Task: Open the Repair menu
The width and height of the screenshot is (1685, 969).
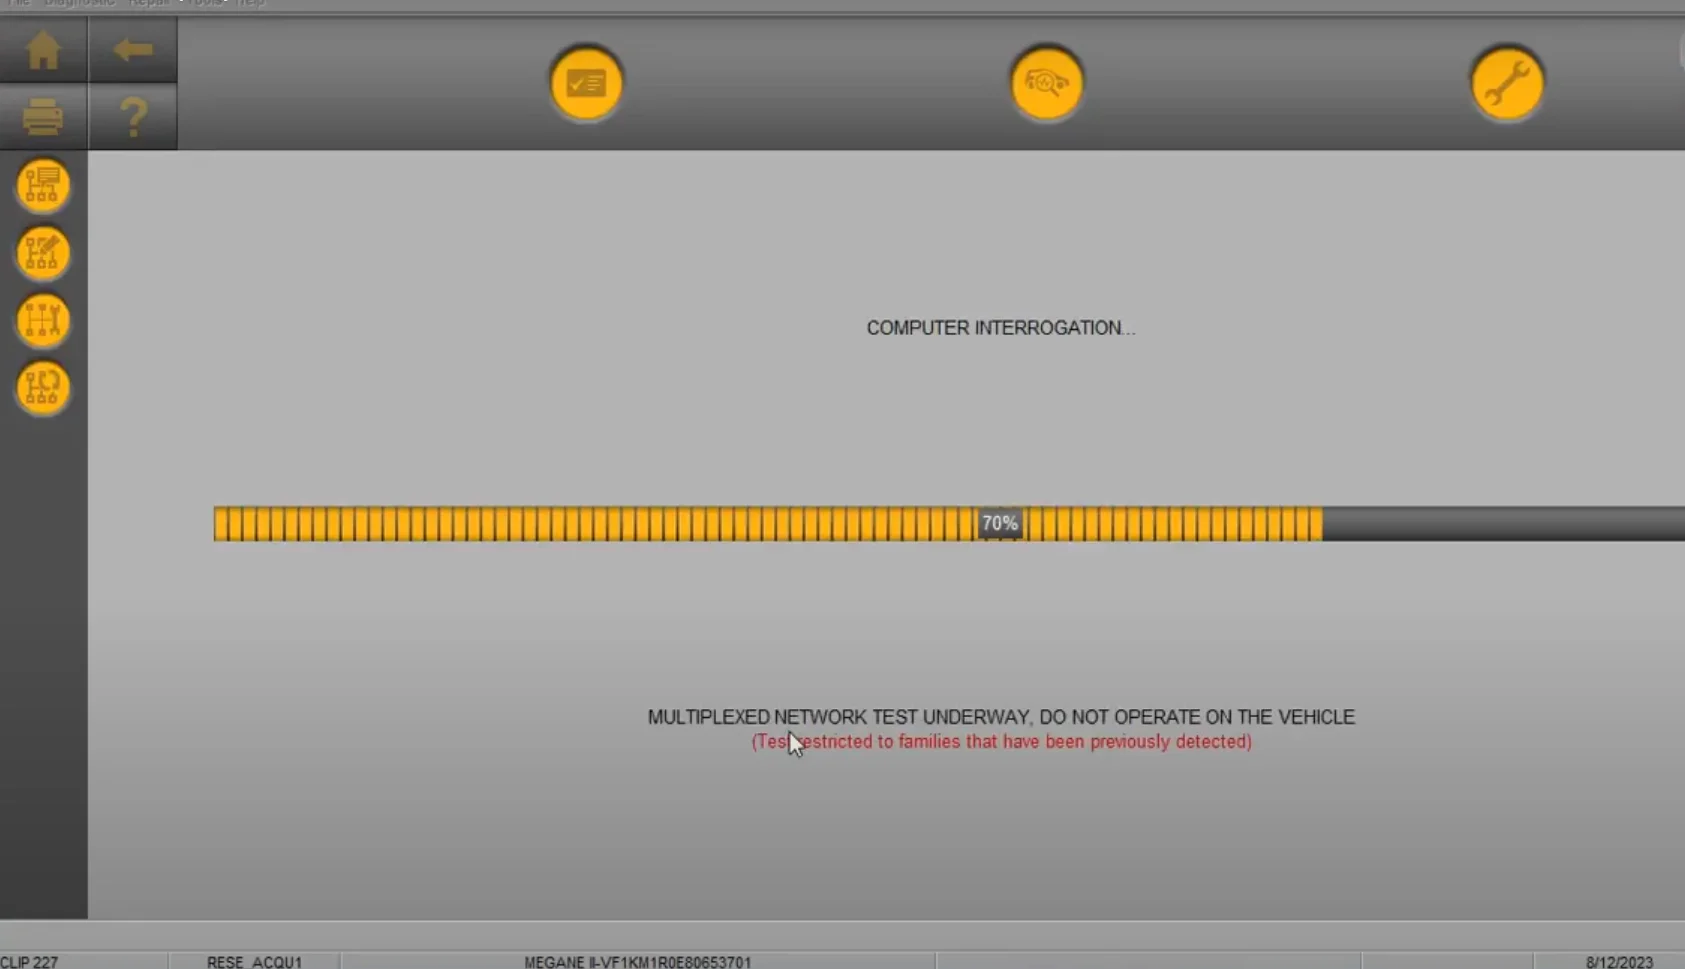Action: tap(148, 3)
